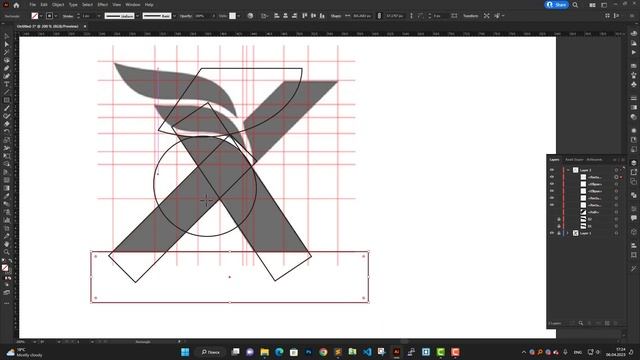Viewport: 640px width, 360px height.
Task: Click the Fill color swatch in control bar
Action: 35,16
